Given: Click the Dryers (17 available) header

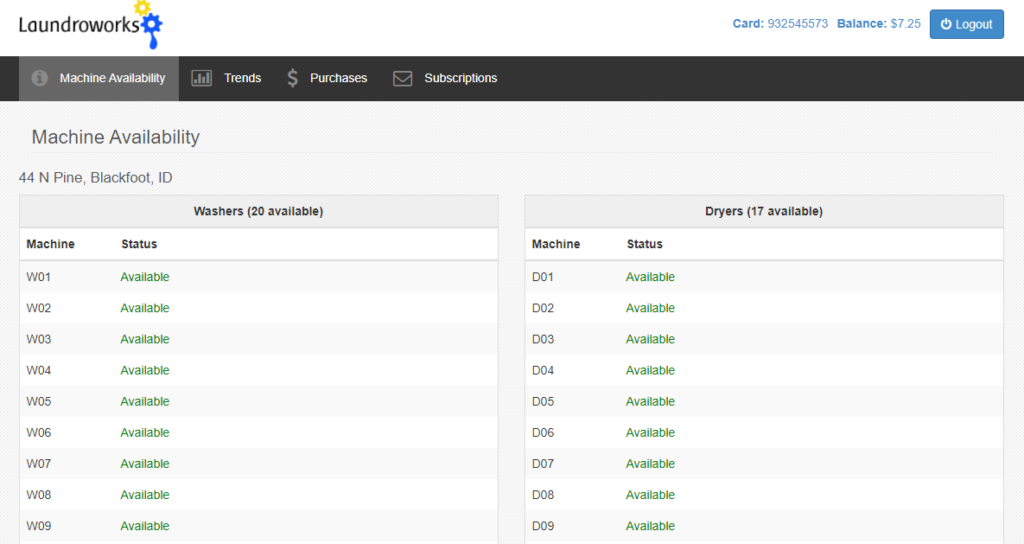Looking at the screenshot, I should (764, 211).
